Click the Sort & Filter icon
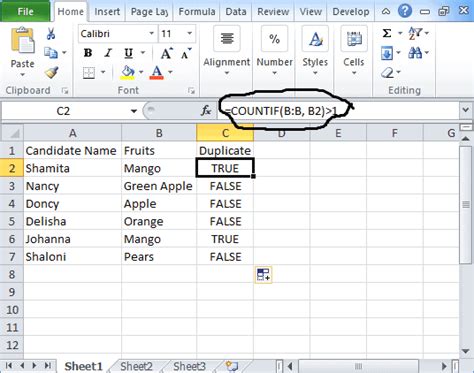Image resolution: width=474 pixels, height=373 pixels. coord(415,33)
